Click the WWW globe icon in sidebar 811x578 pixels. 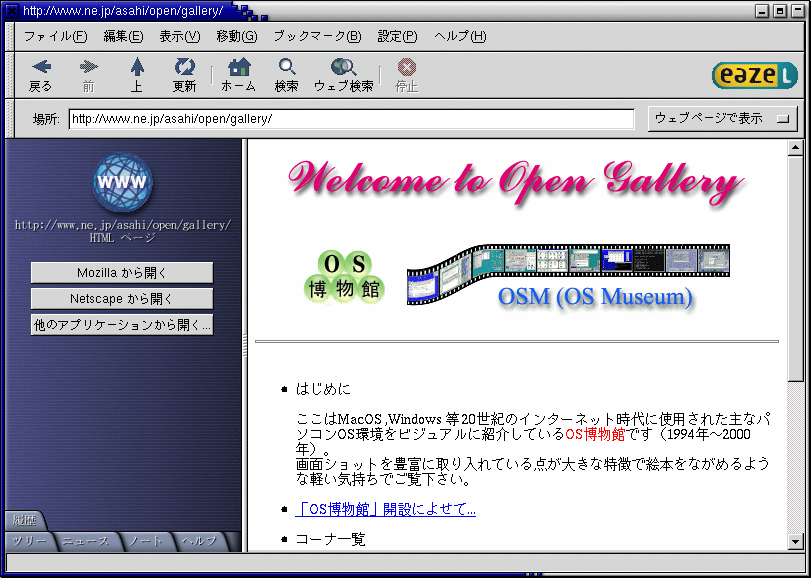pyautogui.click(x=123, y=181)
